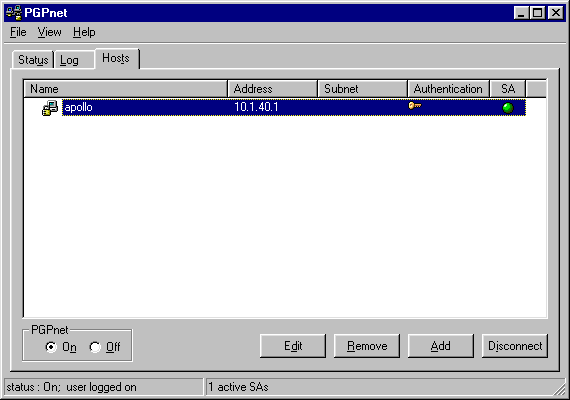
Task: Click the Edit button
Action: pos(293,346)
